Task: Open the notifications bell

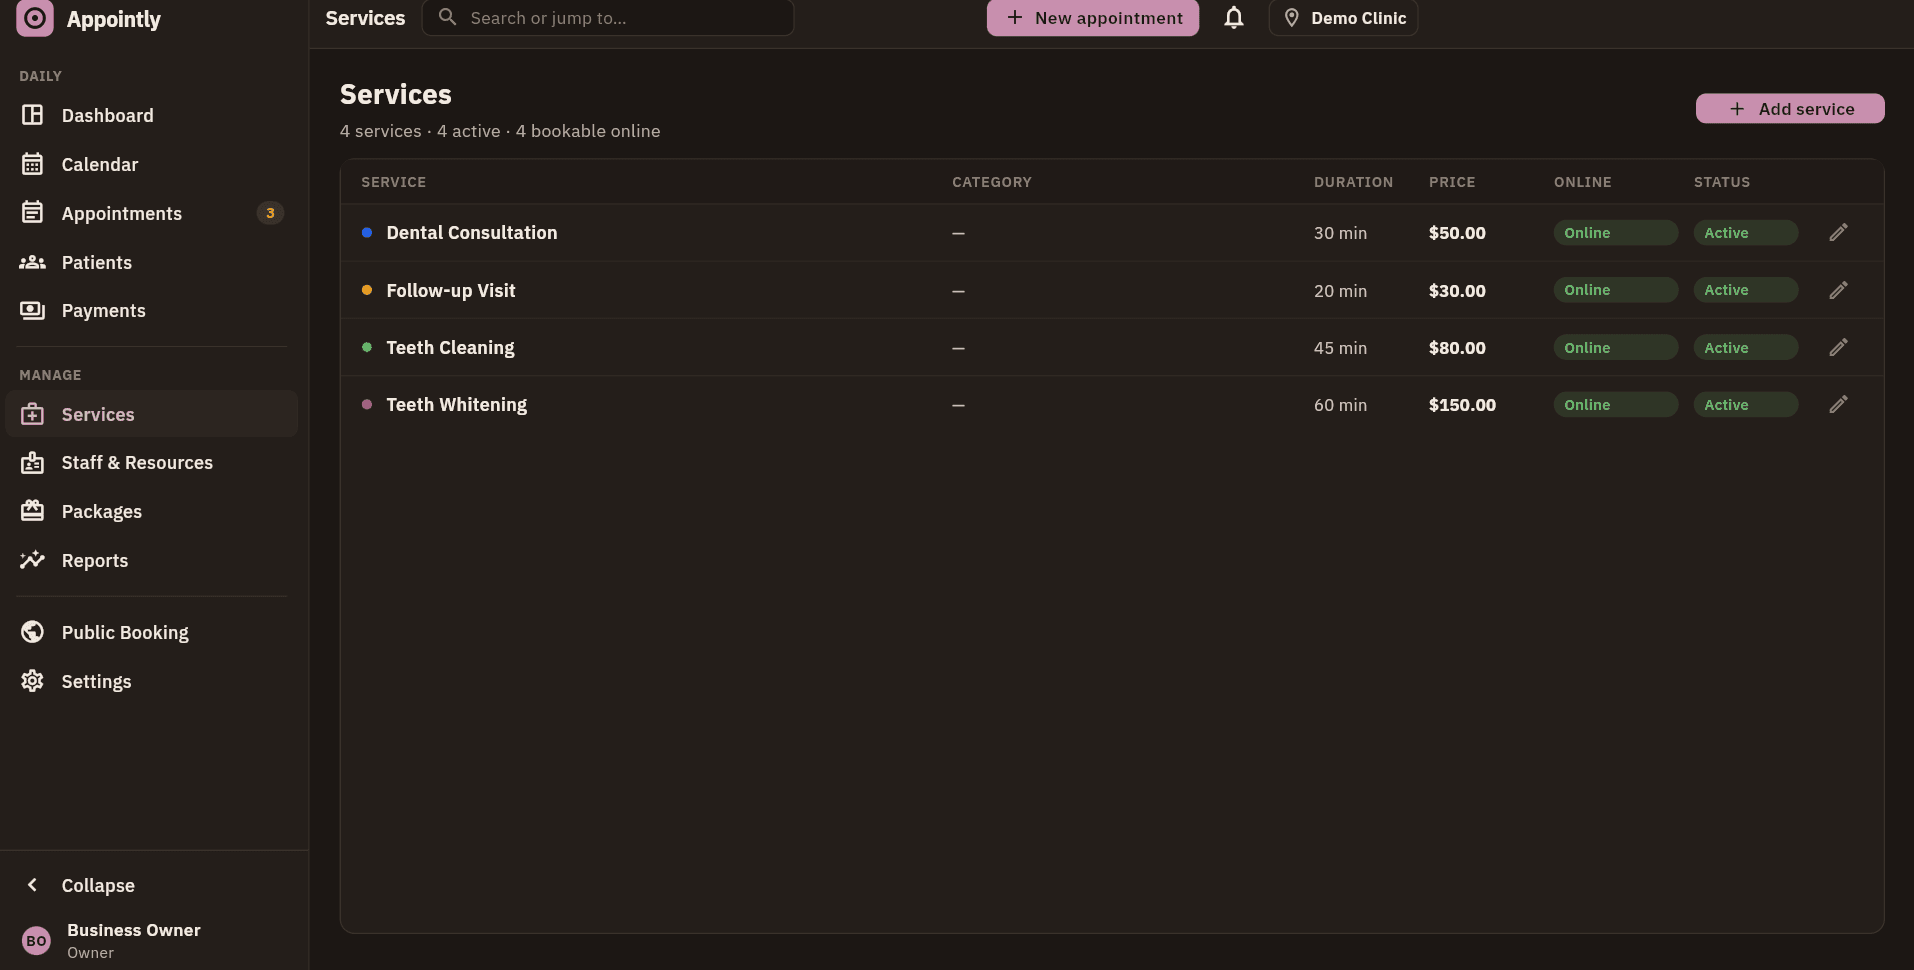Action: pos(1234,18)
